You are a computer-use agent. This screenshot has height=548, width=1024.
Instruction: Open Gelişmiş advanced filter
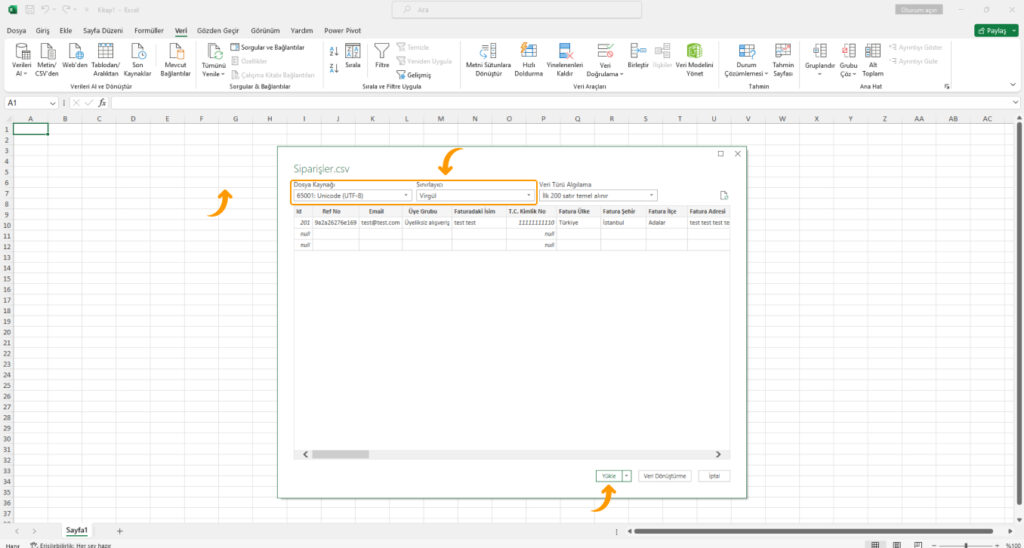414,74
